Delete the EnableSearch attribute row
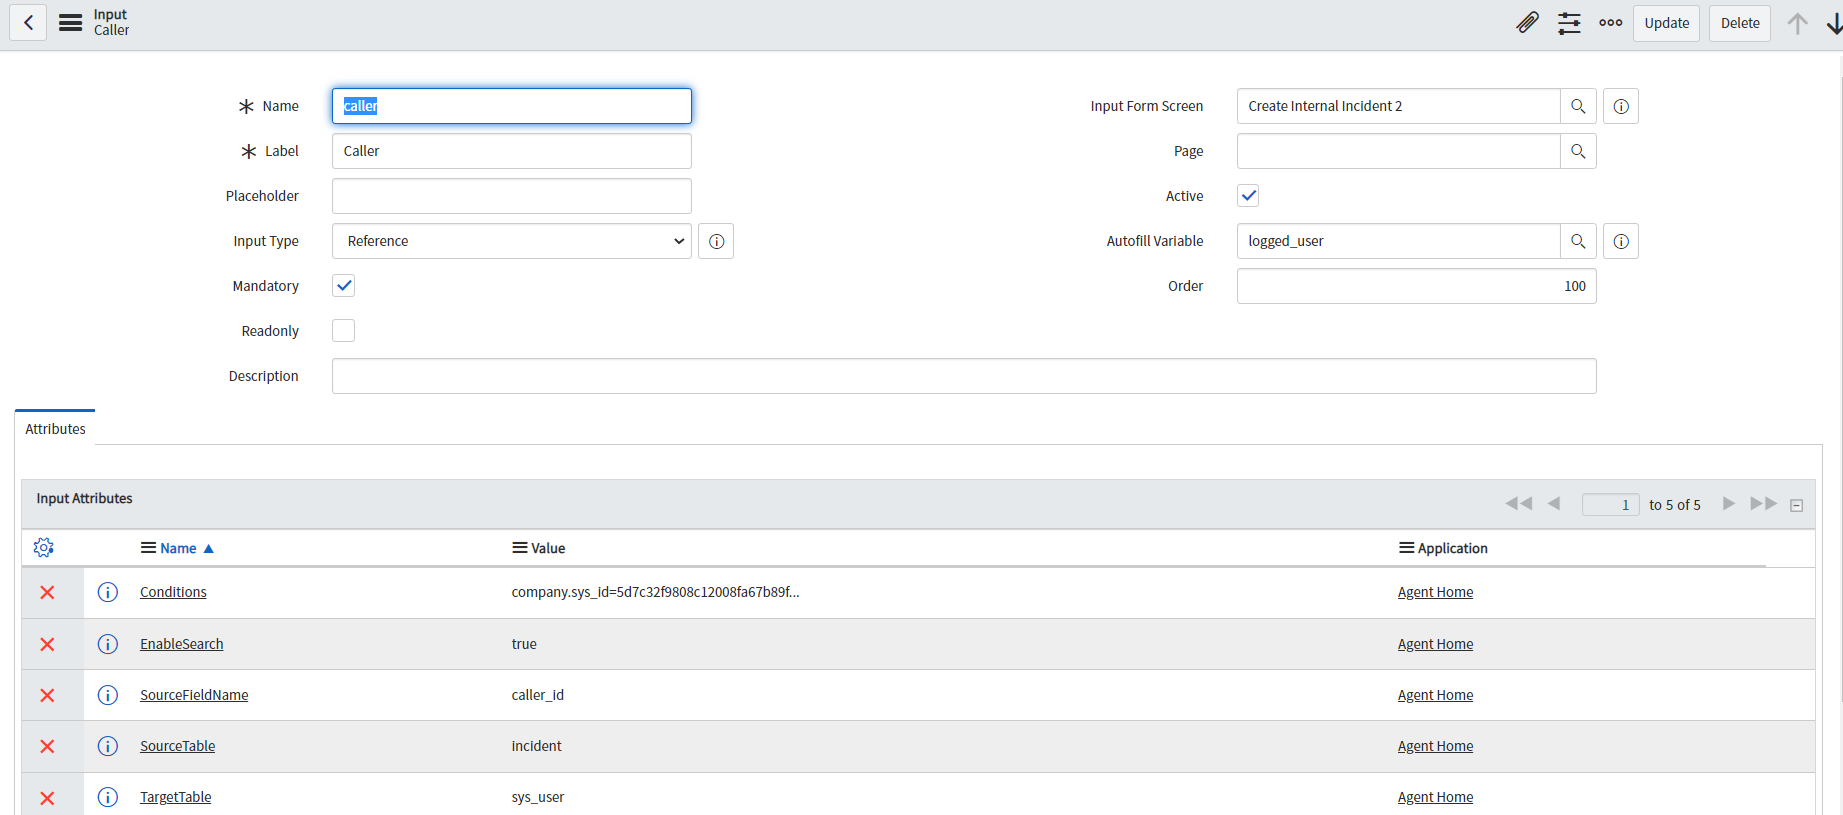The width and height of the screenshot is (1843, 815). click(47, 644)
